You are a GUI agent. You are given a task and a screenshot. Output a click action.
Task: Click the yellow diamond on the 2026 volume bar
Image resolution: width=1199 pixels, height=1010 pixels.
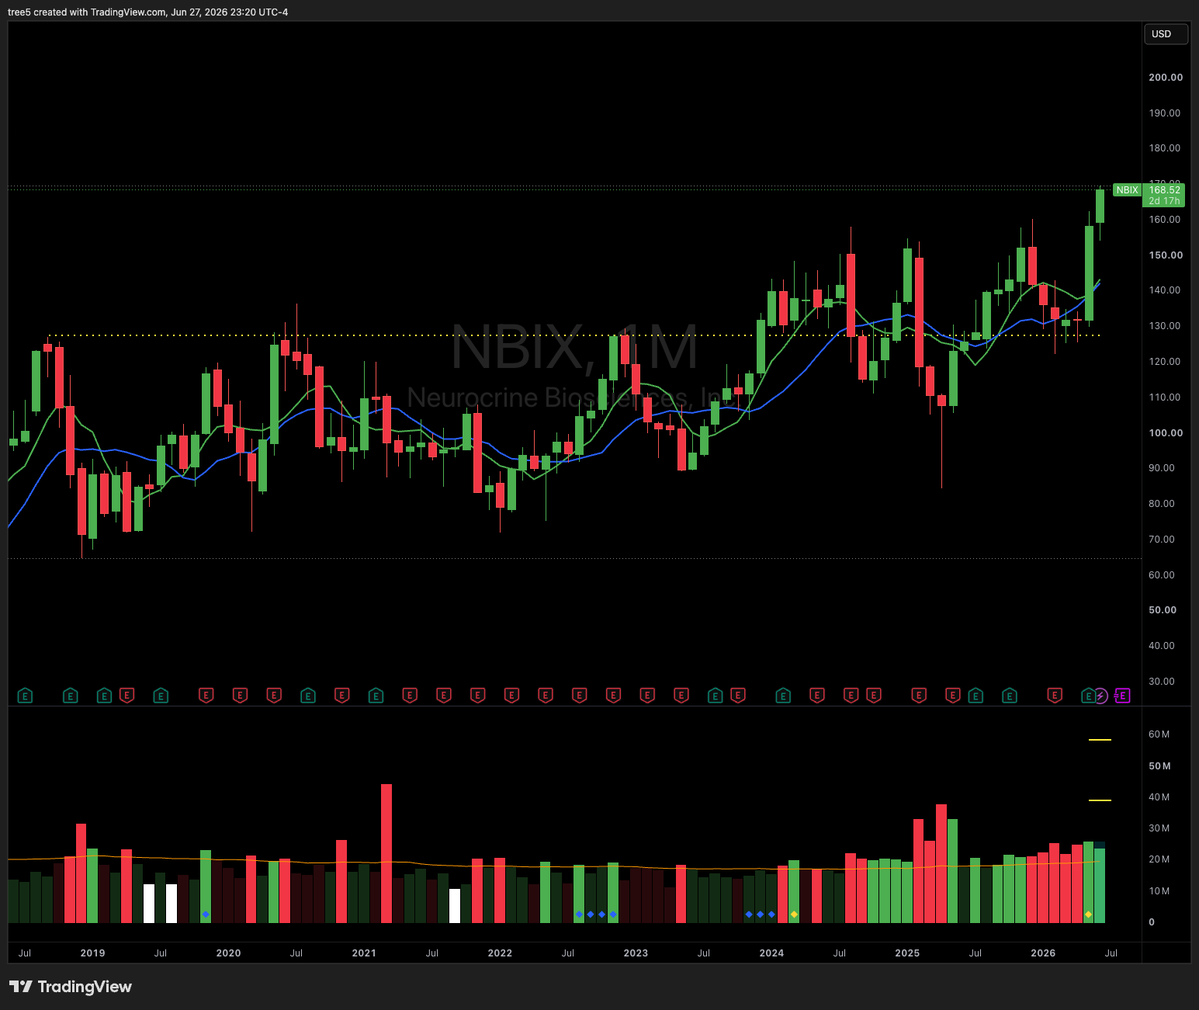pos(1088,914)
